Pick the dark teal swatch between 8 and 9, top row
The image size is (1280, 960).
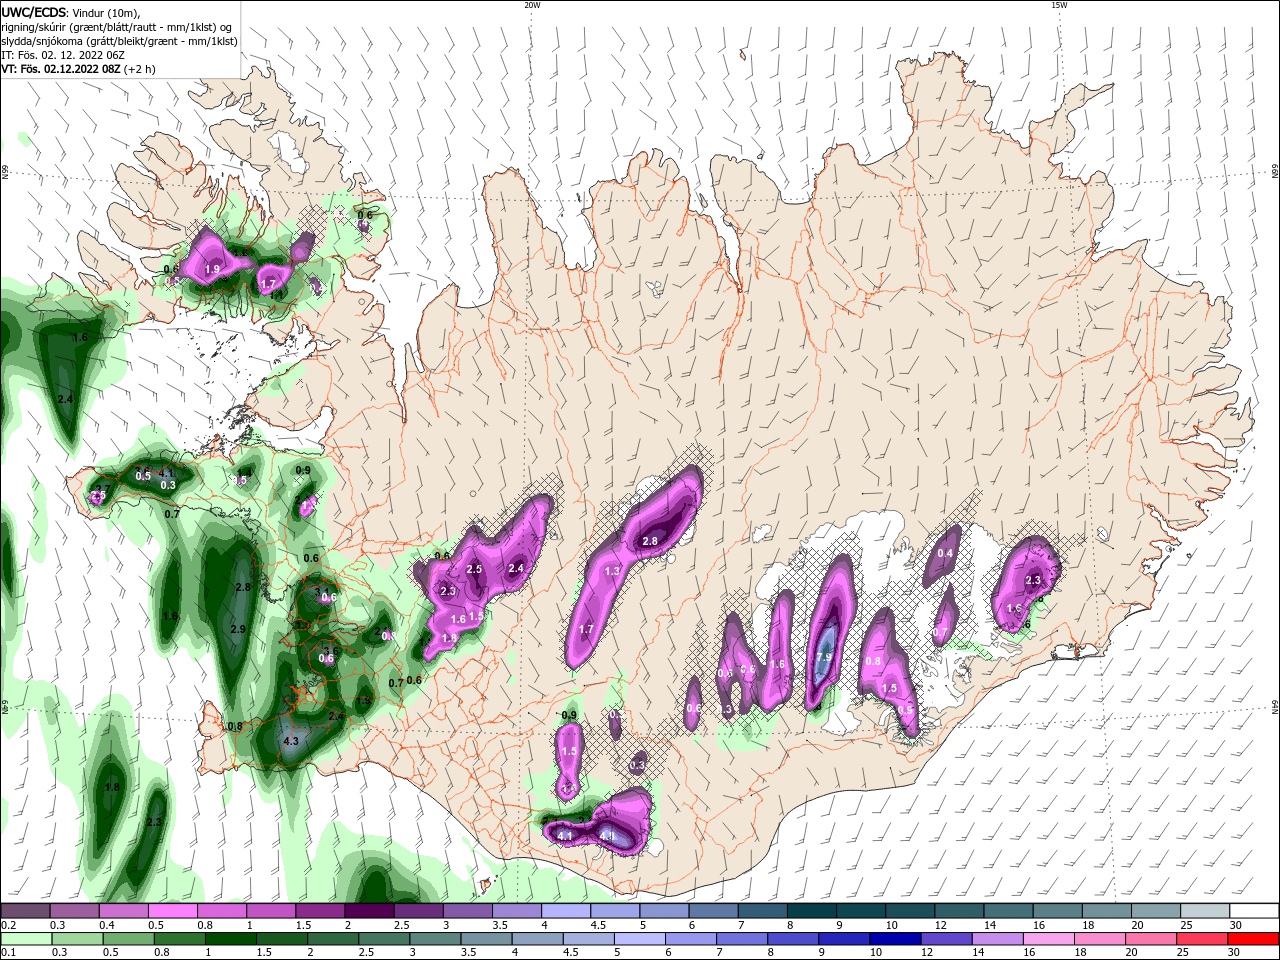[811, 911]
